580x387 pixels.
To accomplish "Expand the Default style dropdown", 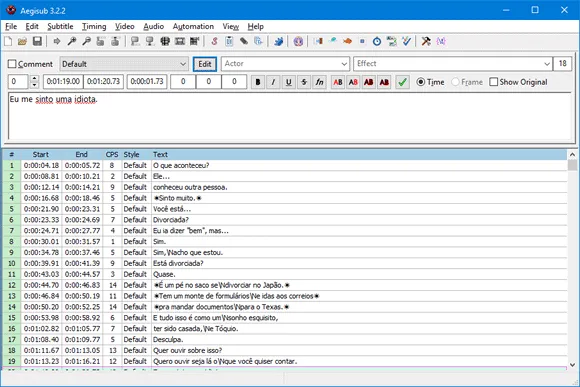I will click(124, 64).
